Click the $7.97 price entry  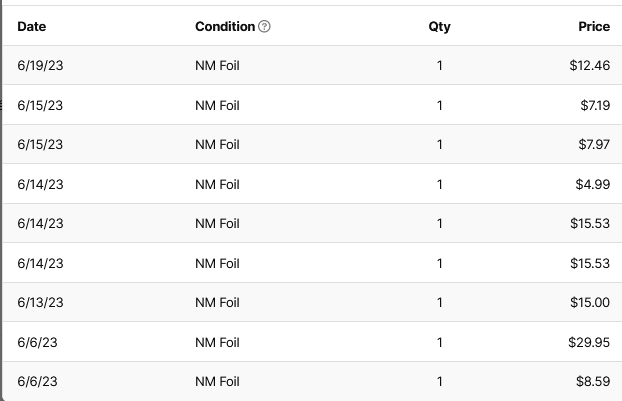click(x=594, y=145)
